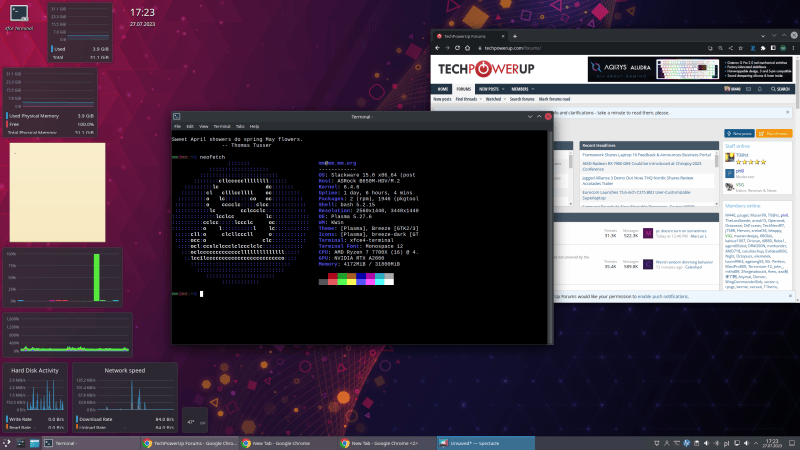Screen dimensions: 800x450
Task: Open staff member phill's profile
Action: click(x=740, y=171)
